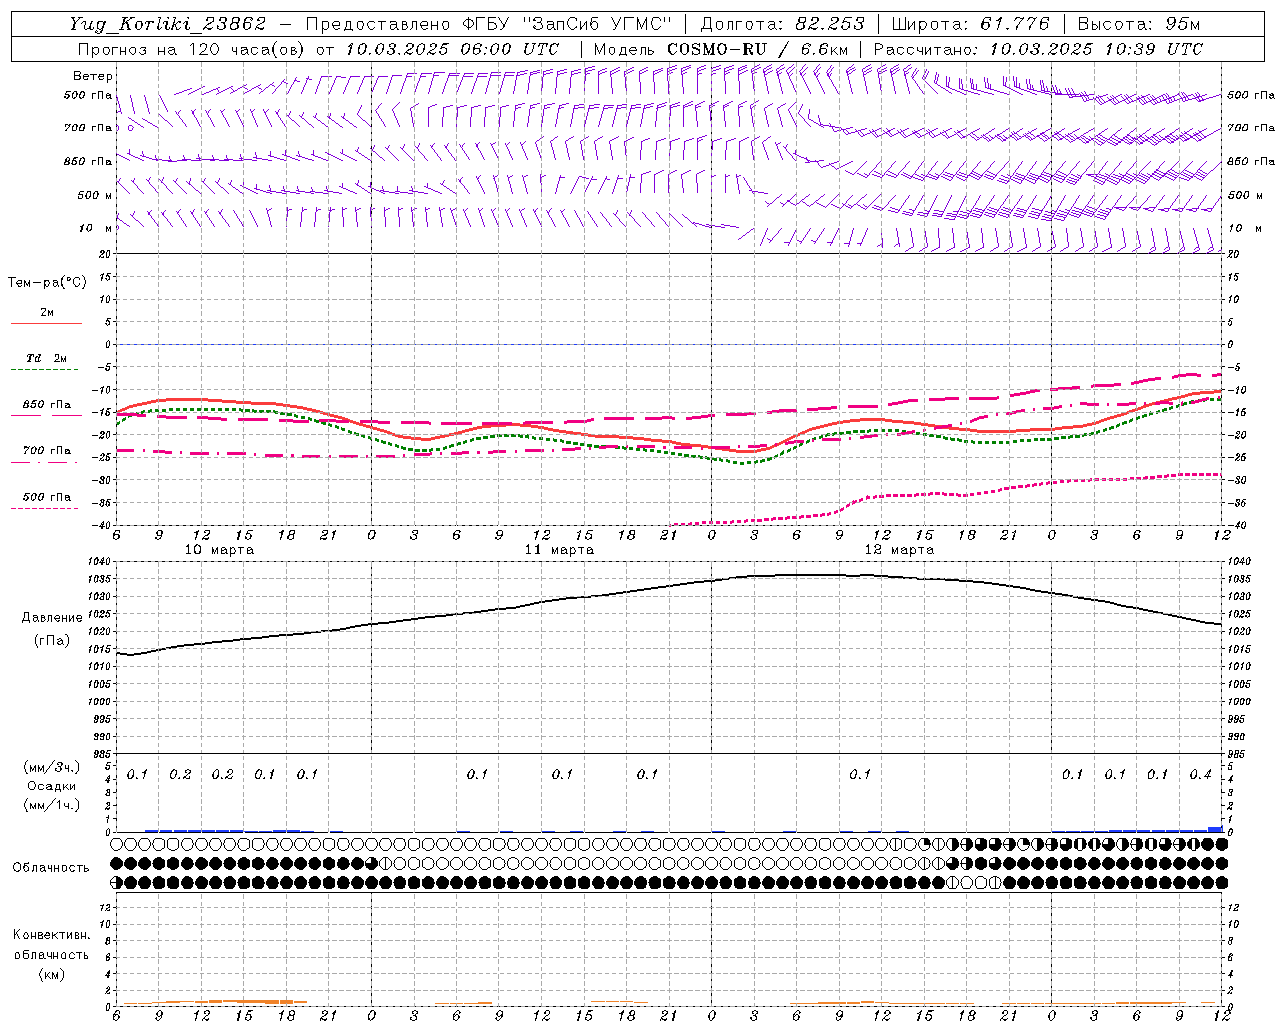Click the Широта: 61.776 value
This screenshot has height=1024, width=1280.
(969, 24)
